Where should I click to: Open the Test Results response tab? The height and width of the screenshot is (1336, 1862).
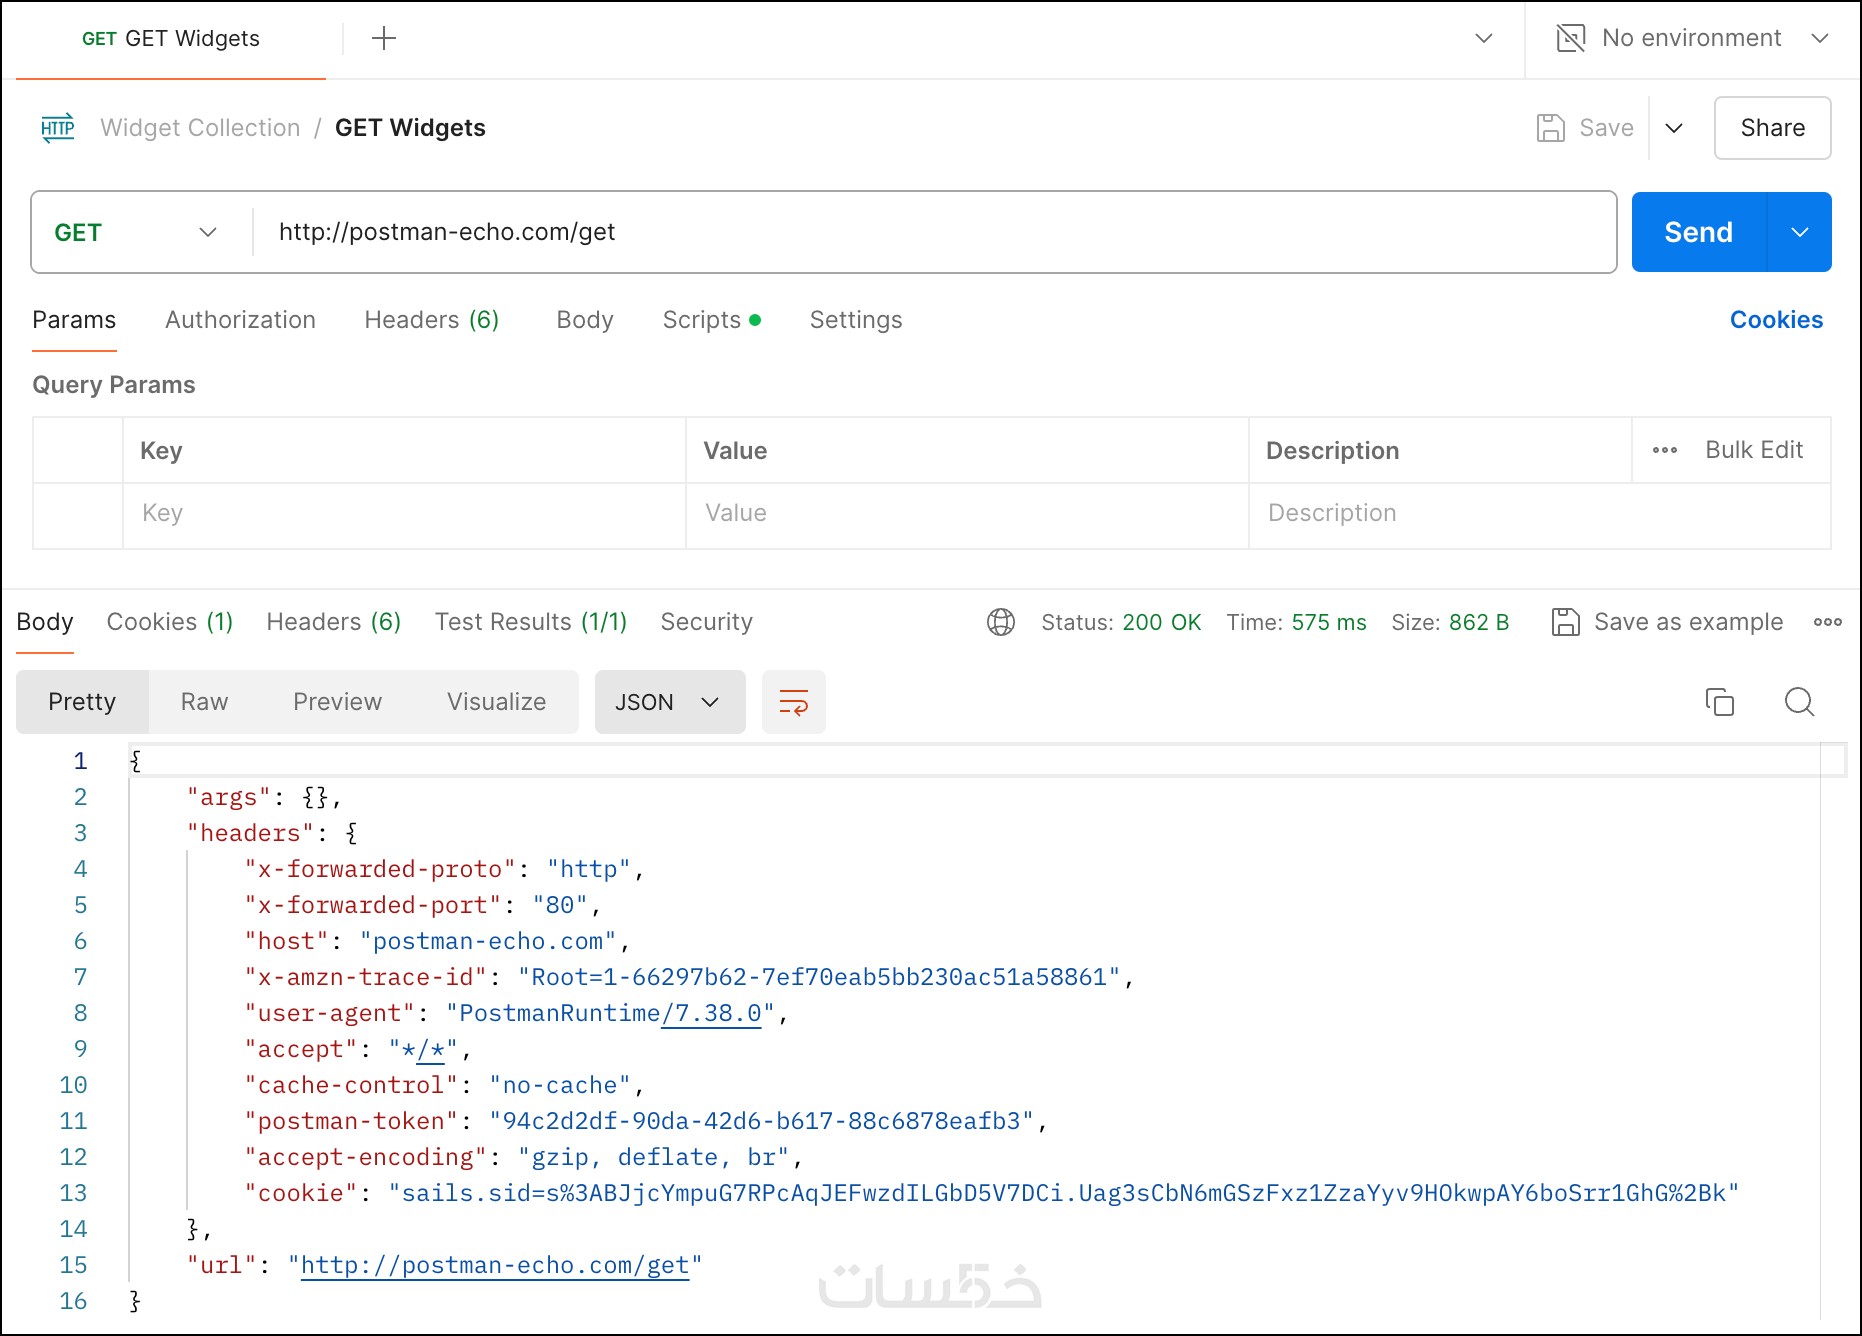point(530,622)
